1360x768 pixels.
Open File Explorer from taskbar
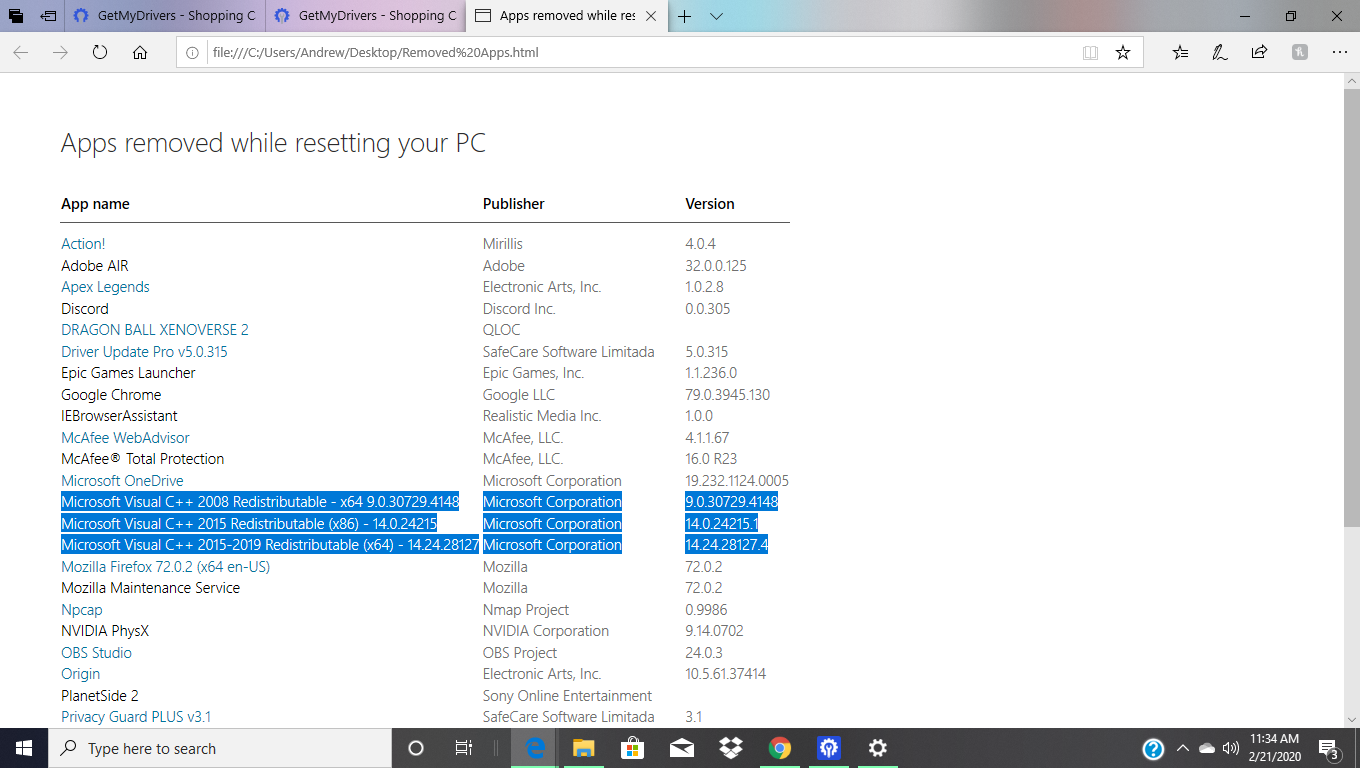pyautogui.click(x=584, y=748)
